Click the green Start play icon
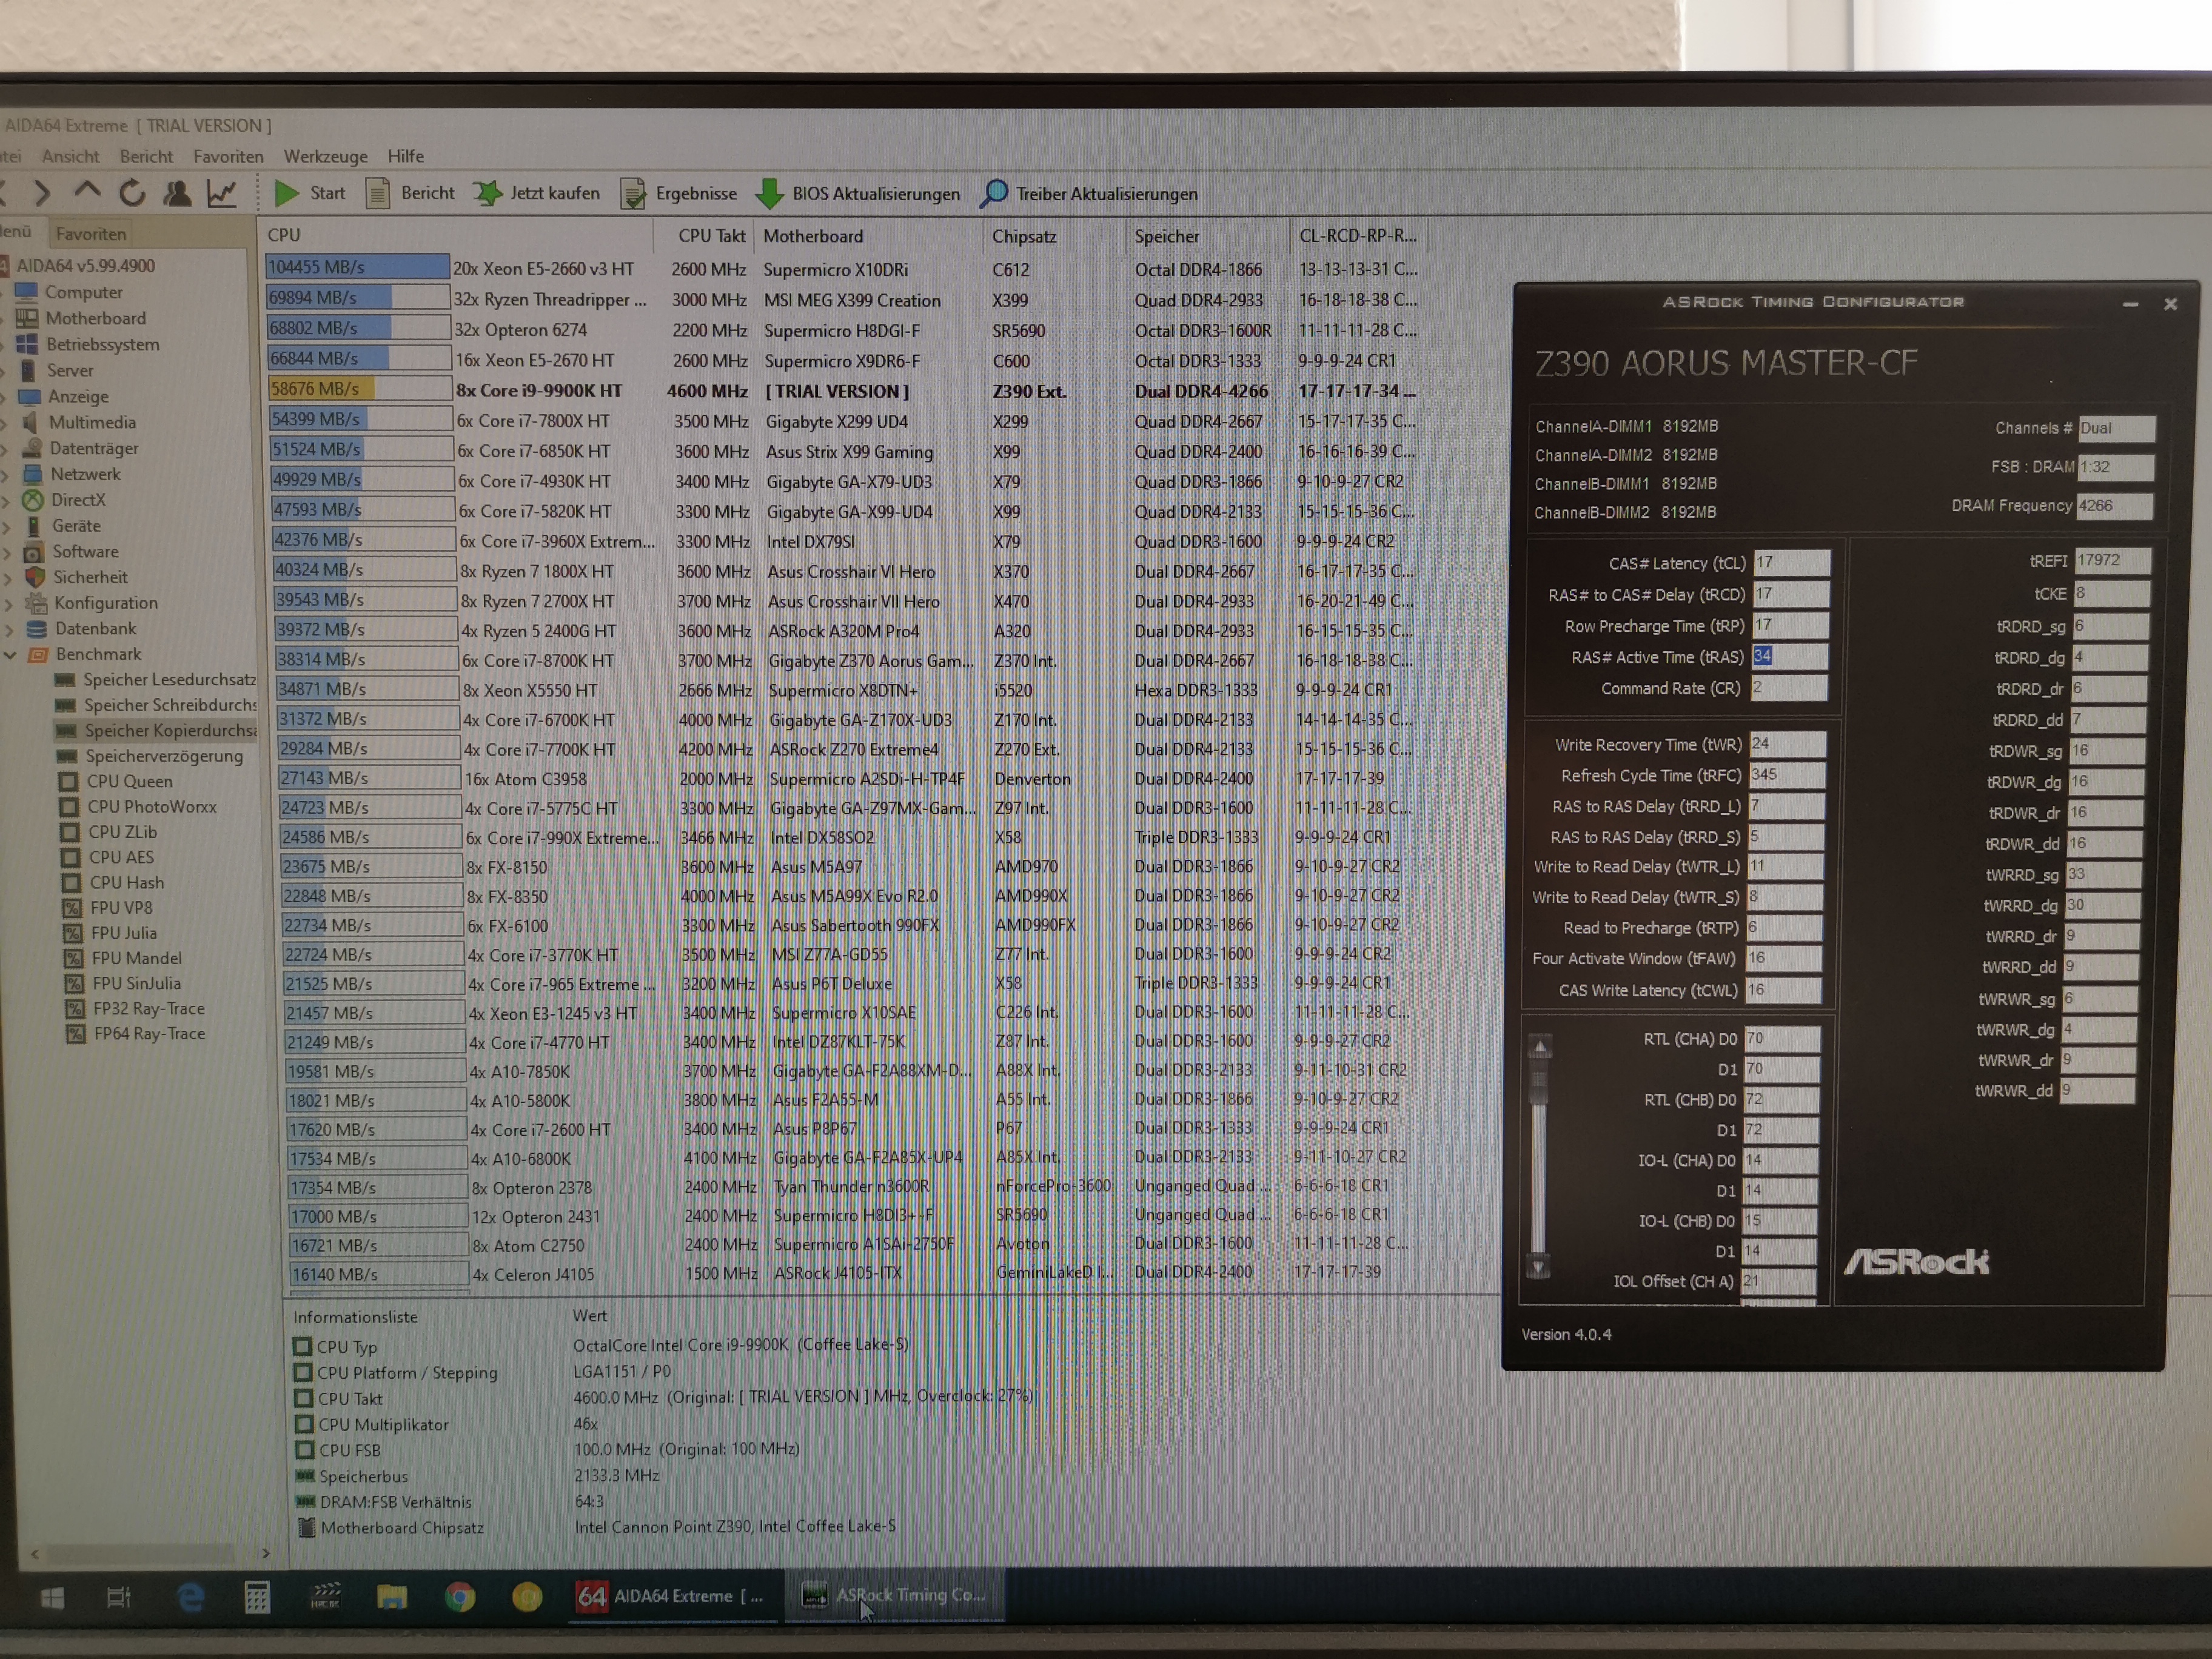 [x=286, y=193]
